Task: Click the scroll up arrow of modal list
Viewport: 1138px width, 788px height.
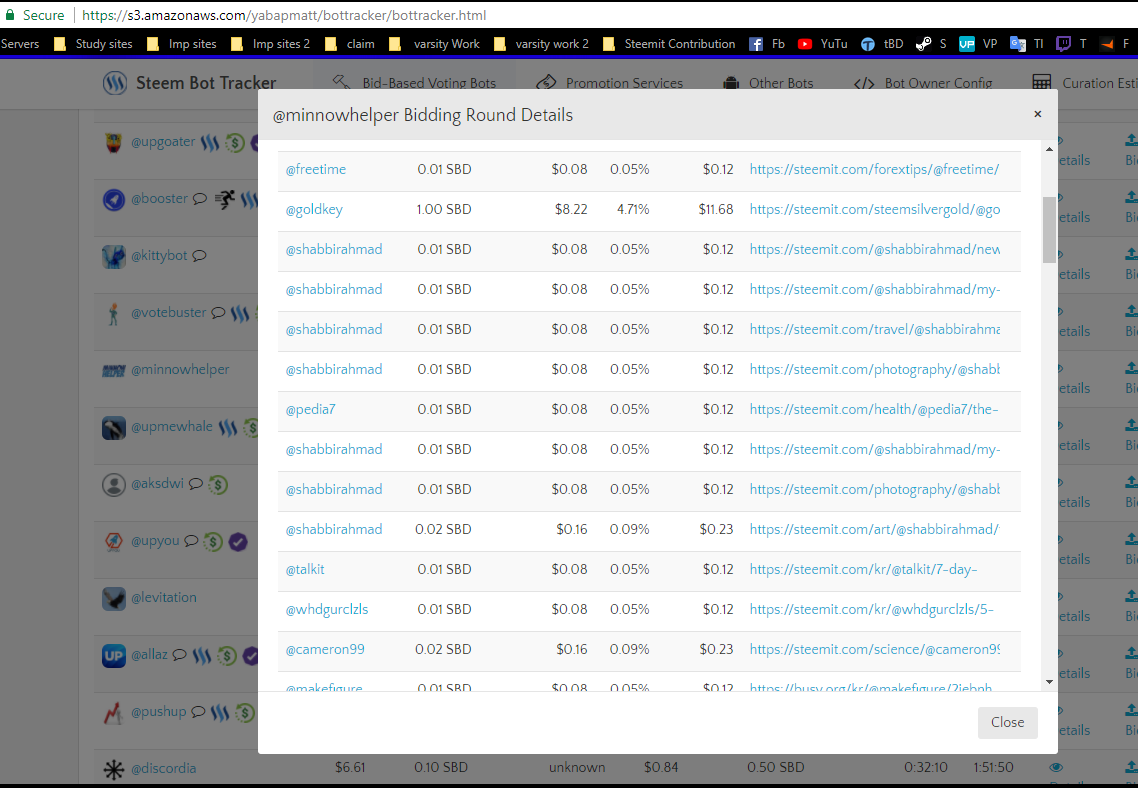Action: pyautogui.click(x=1049, y=149)
